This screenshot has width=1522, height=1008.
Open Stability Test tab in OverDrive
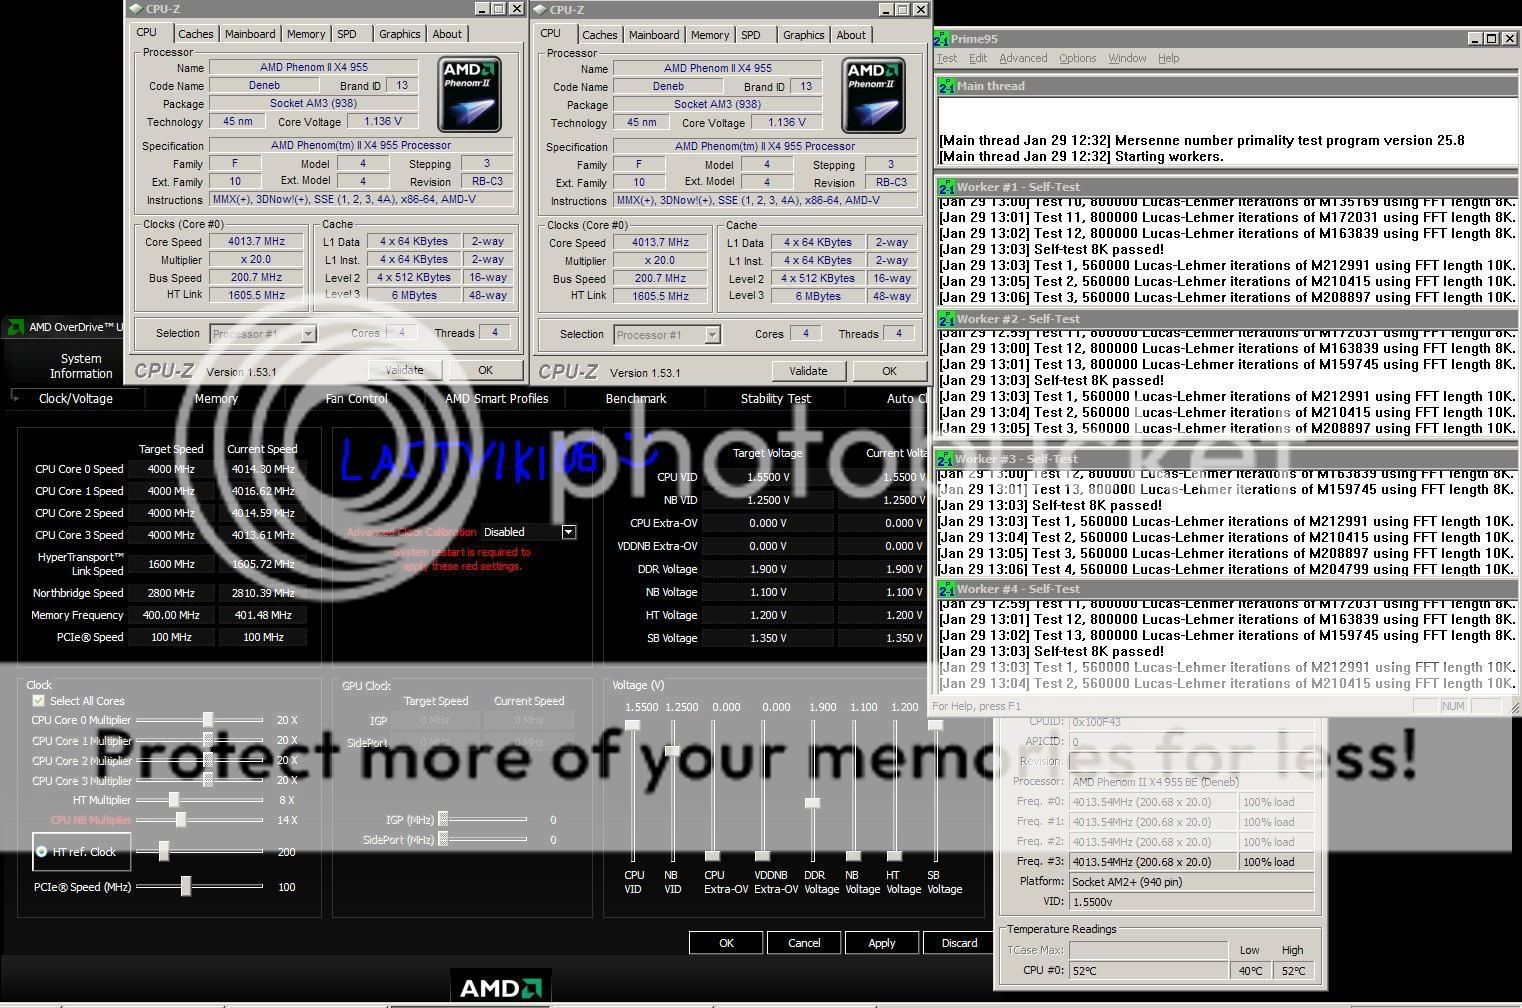776,398
